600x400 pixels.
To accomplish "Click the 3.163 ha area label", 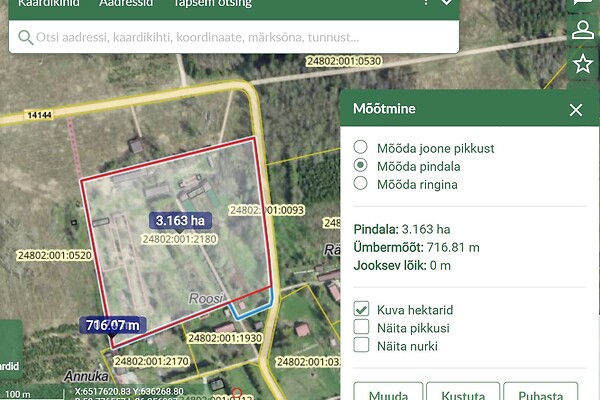I will [180, 220].
